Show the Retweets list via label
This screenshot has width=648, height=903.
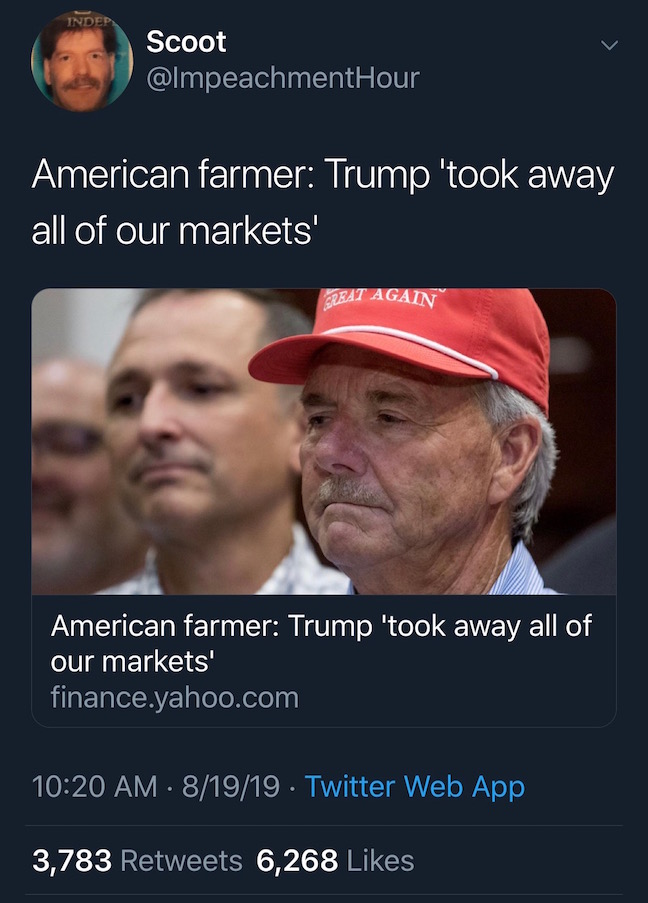[181, 860]
